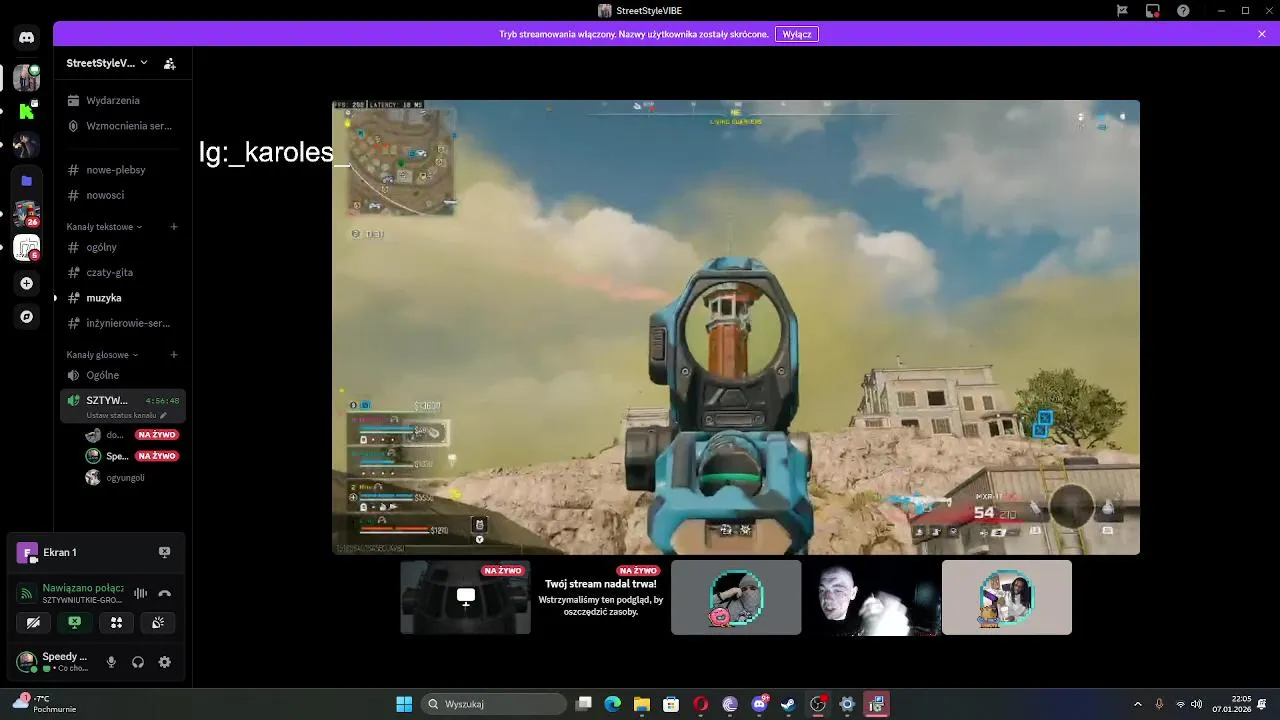The height and width of the screenshot is (720, 1280).
Task: Expand the StreetStyleV... server name dropdown
Action: pos(107,63)
